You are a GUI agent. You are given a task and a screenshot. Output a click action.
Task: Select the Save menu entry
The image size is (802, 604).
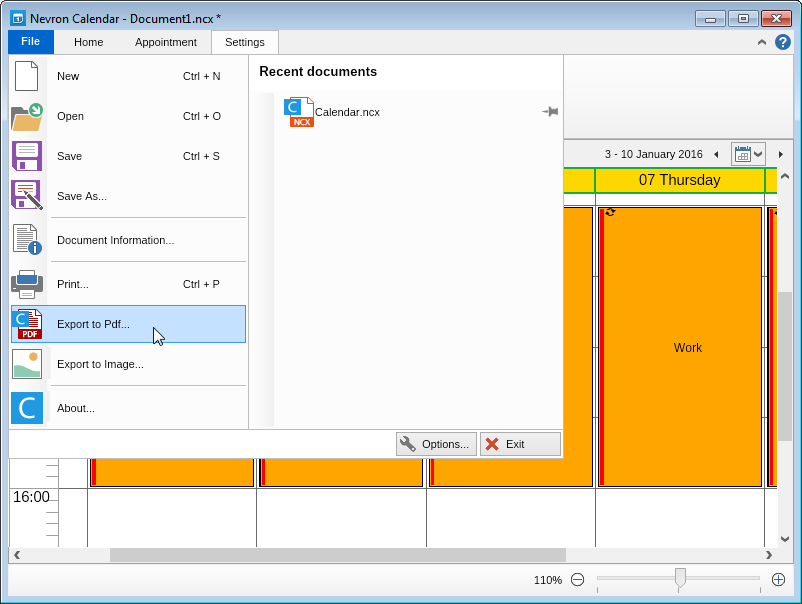pos(128,156)
